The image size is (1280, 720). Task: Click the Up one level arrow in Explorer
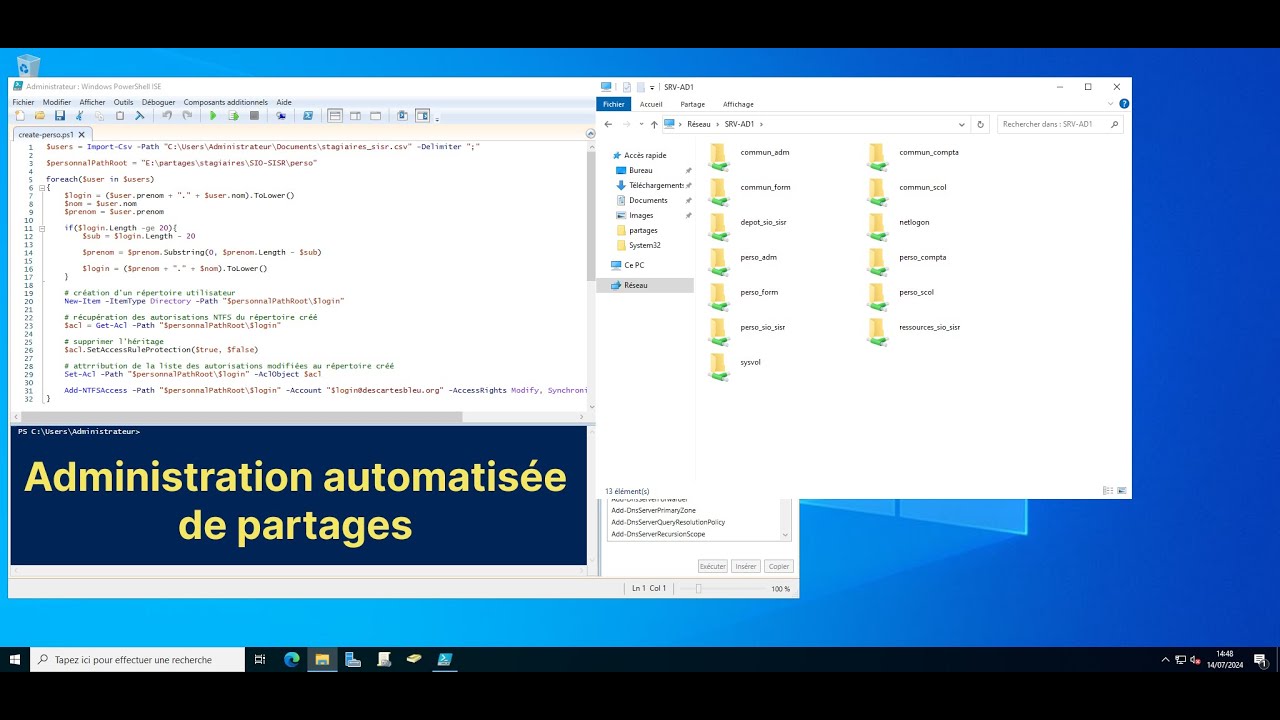tap(654, 124)
